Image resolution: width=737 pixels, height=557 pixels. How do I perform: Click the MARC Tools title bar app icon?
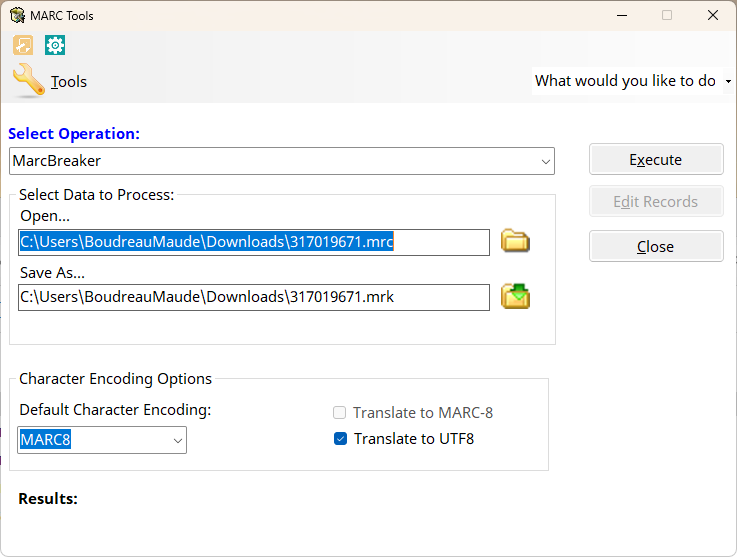click(x=17, y=15)
